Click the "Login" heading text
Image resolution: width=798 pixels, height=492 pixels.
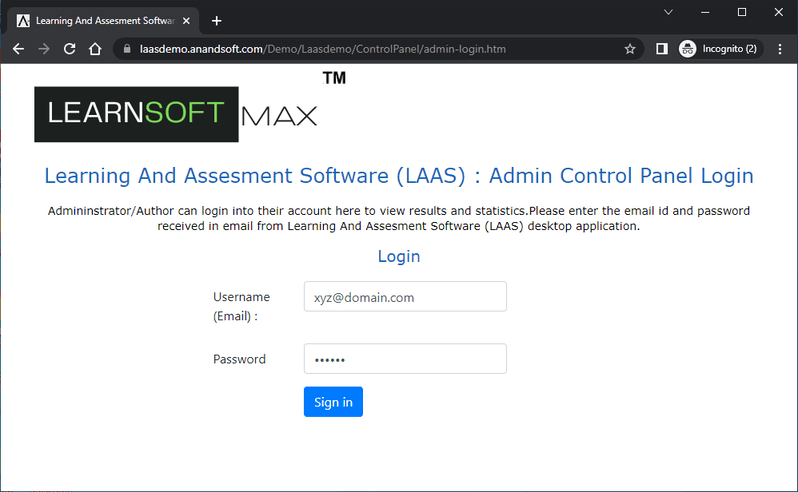[x=399, y=256]
